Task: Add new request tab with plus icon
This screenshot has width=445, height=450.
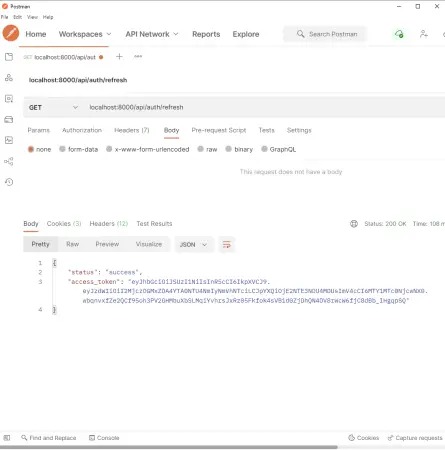Action: pyautogui.click(x=119, y=57)
